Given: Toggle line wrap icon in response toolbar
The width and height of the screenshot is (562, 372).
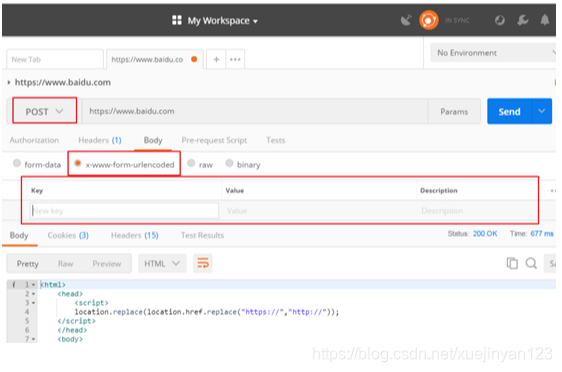Looking at the screenshot, I should 203,264.
